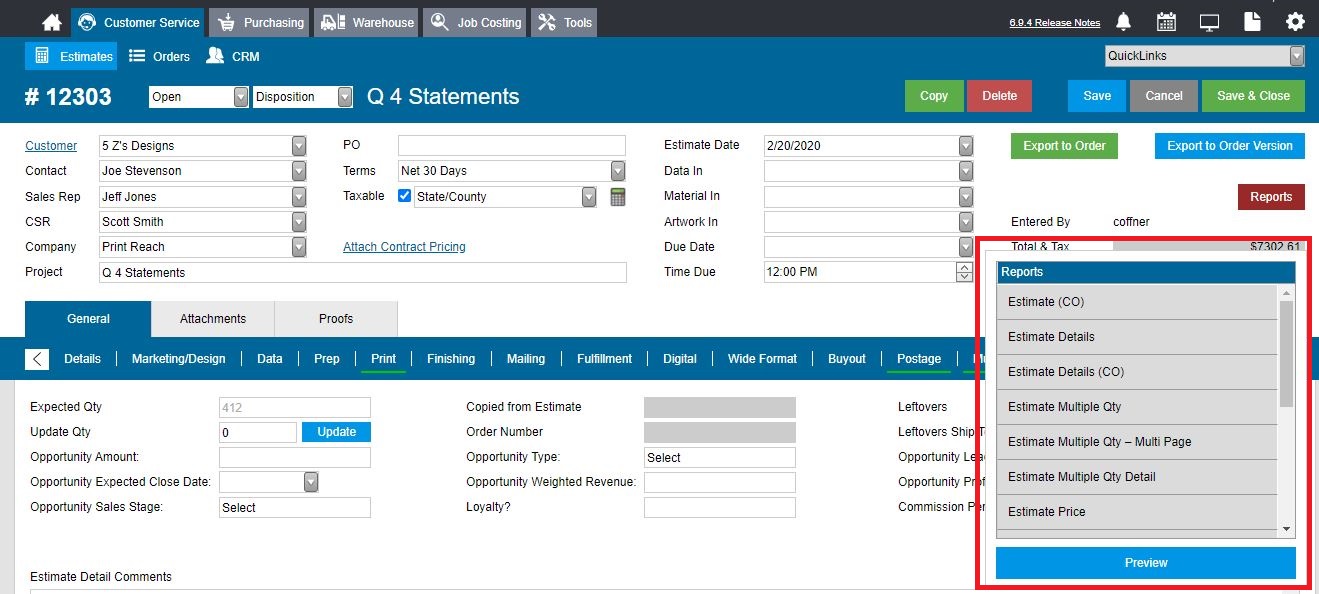Image resolution: width=1319 pixels, height=594 pixels.
Task: Click the monitor display icon
Action: (x=1209, y=22)
